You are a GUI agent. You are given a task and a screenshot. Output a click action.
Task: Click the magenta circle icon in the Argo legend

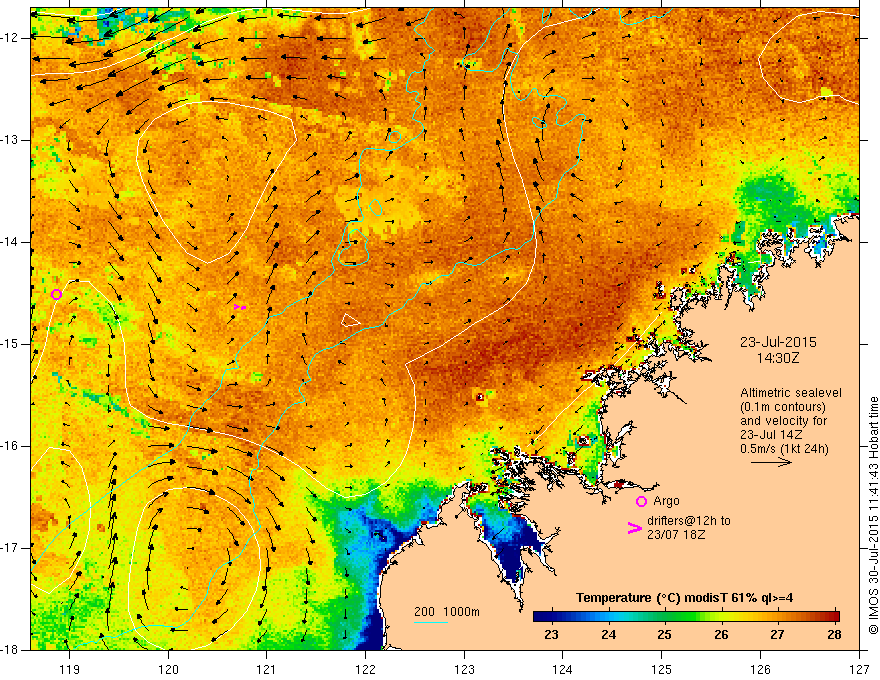point(641,501)
